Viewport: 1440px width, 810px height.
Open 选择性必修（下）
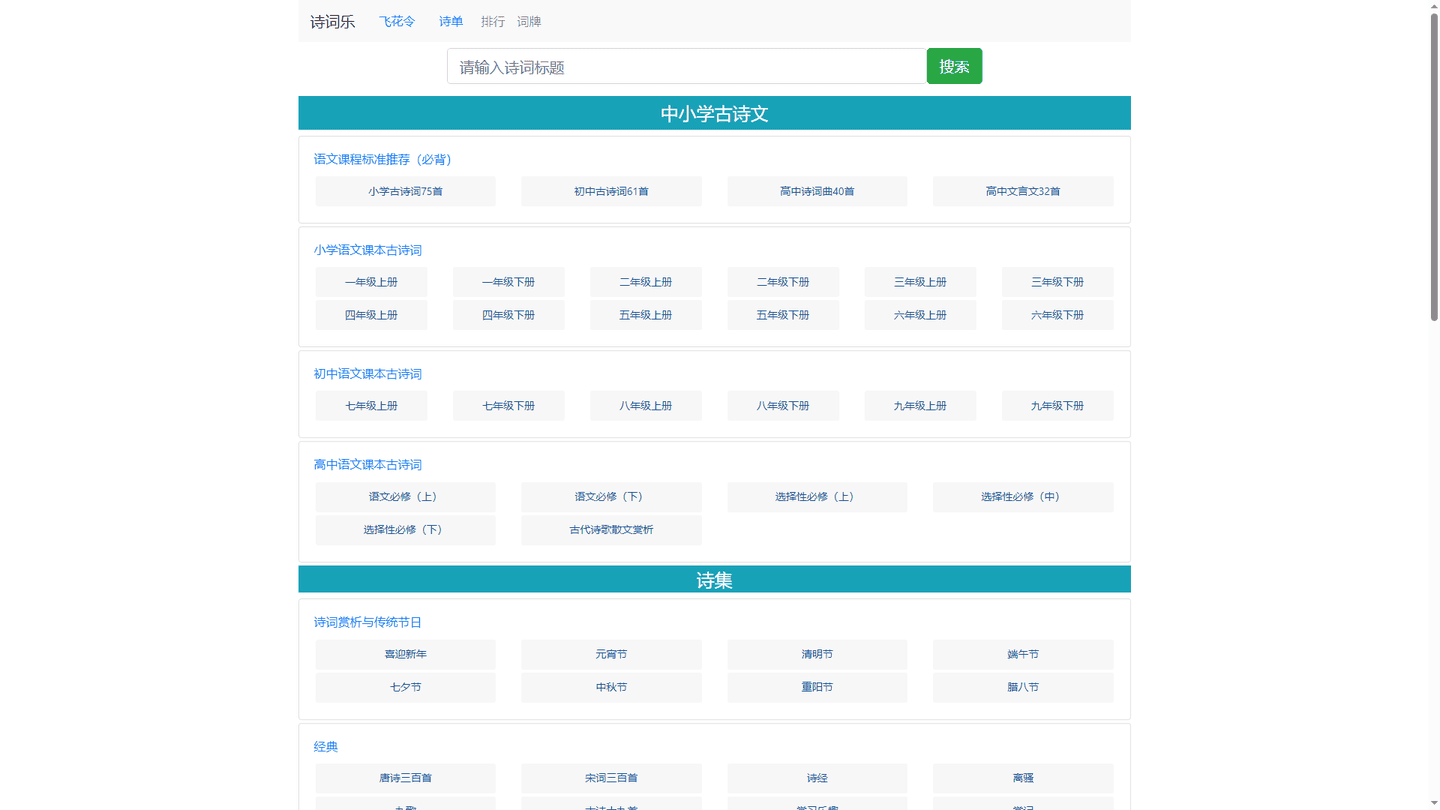(x=405, y=530)
